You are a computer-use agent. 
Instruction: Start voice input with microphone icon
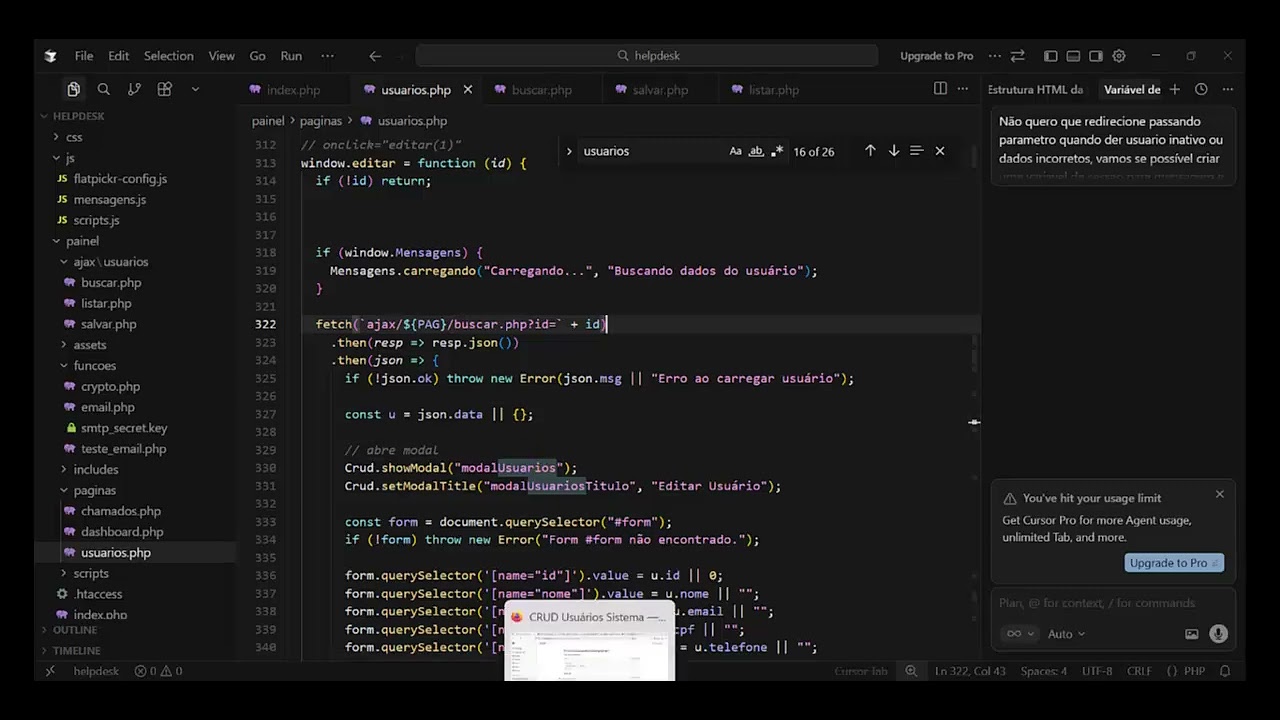point(1218,634)
